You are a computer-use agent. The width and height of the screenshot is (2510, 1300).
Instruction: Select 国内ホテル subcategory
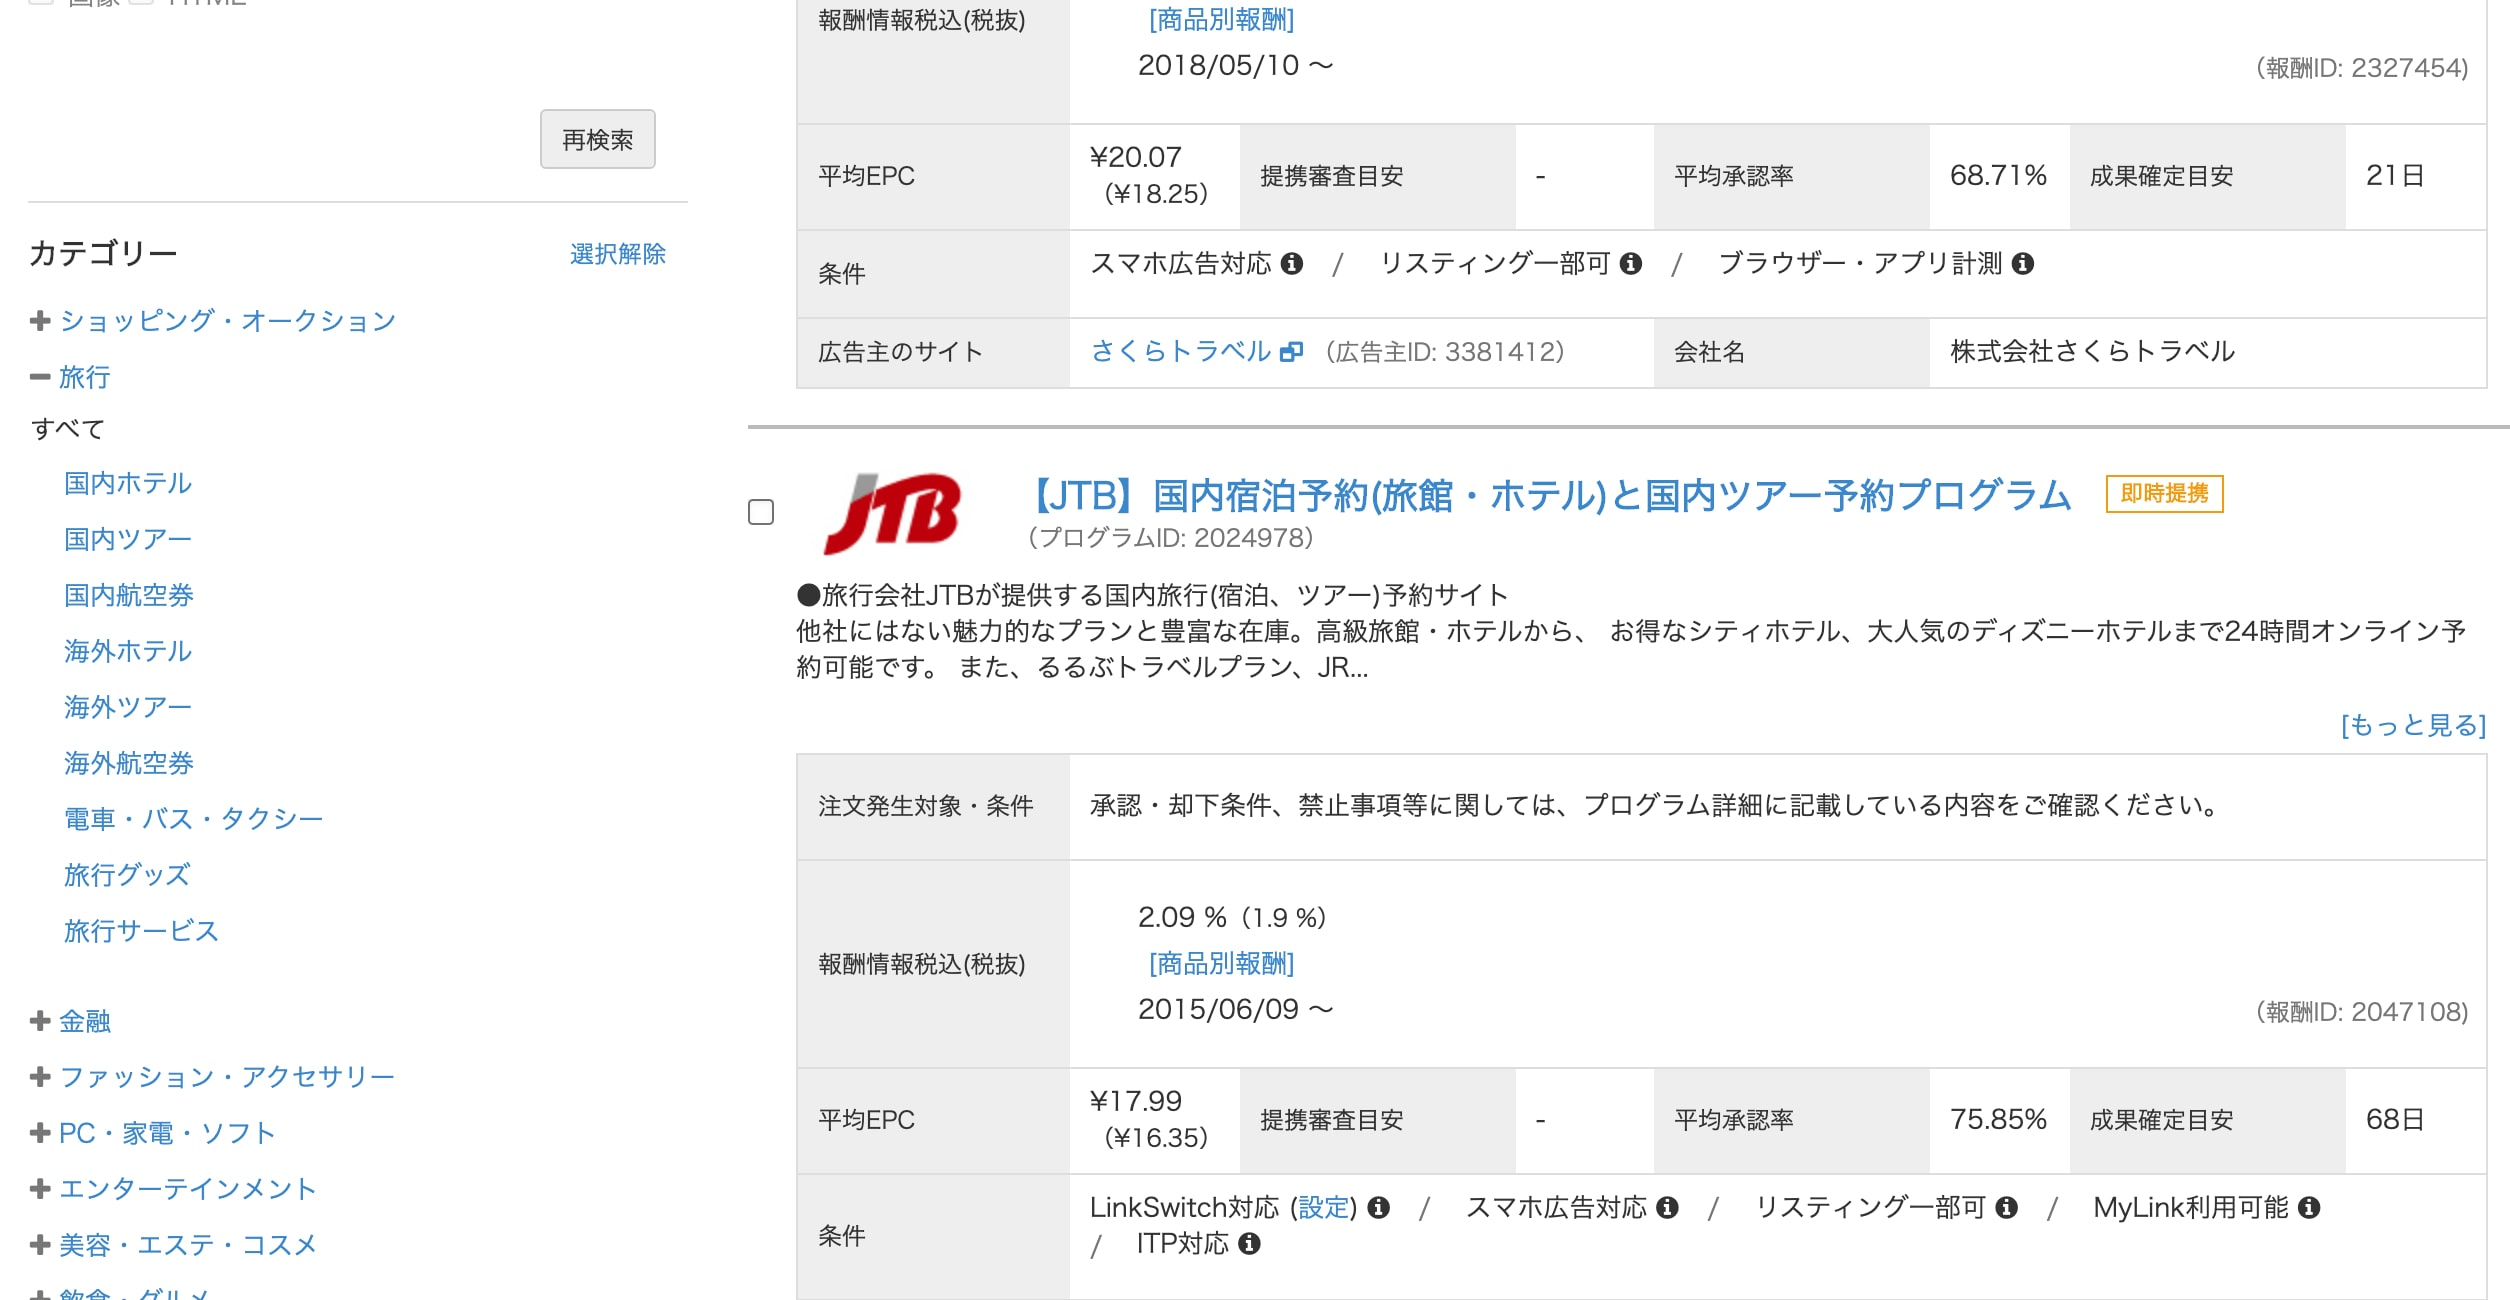[128, 483]
